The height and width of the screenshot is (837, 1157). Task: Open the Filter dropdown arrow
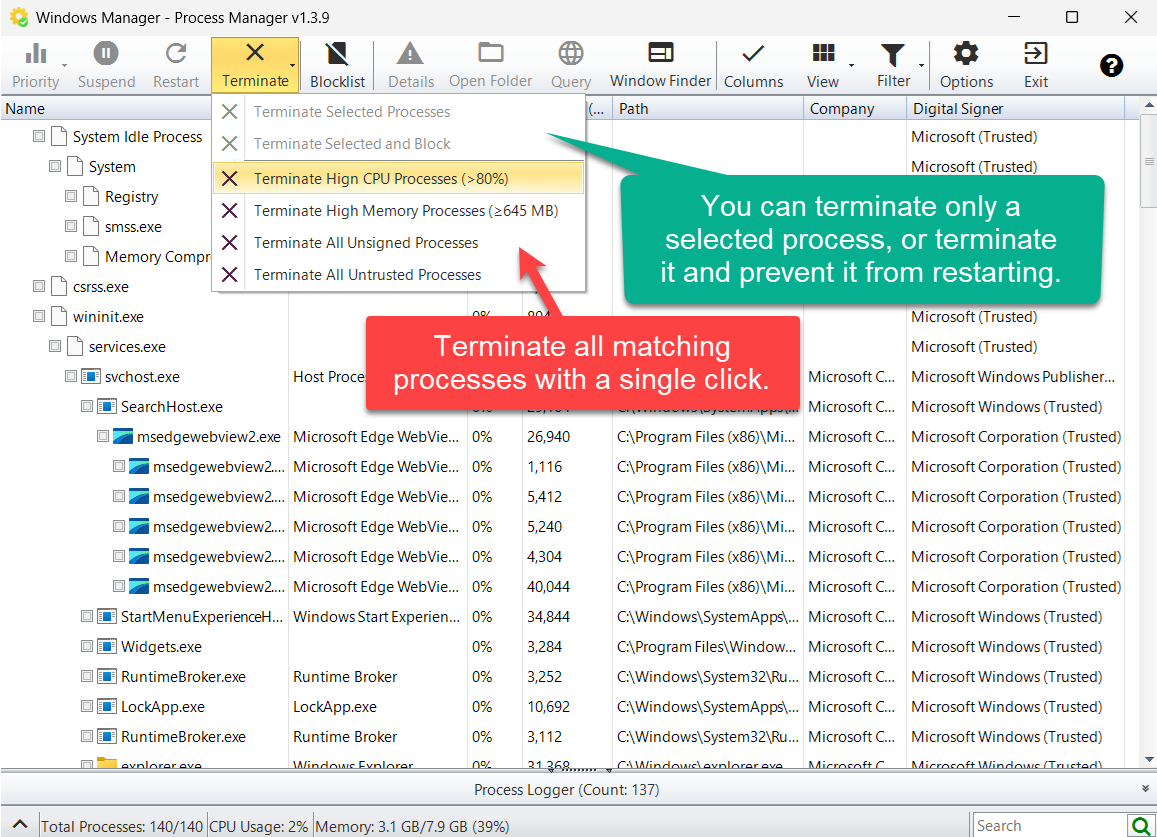click(922, 66)
